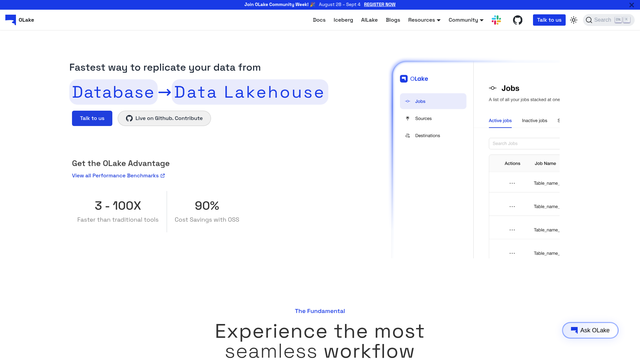Click the search magnifier icon
Image resolution: width=640 pixels, height=360 pixels.
click(589, 20)
